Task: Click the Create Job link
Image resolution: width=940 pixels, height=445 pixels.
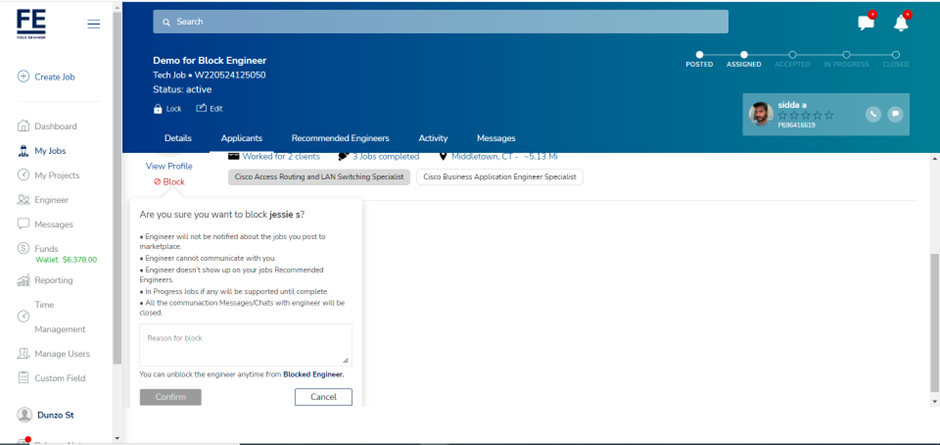Action: [55, 77]
